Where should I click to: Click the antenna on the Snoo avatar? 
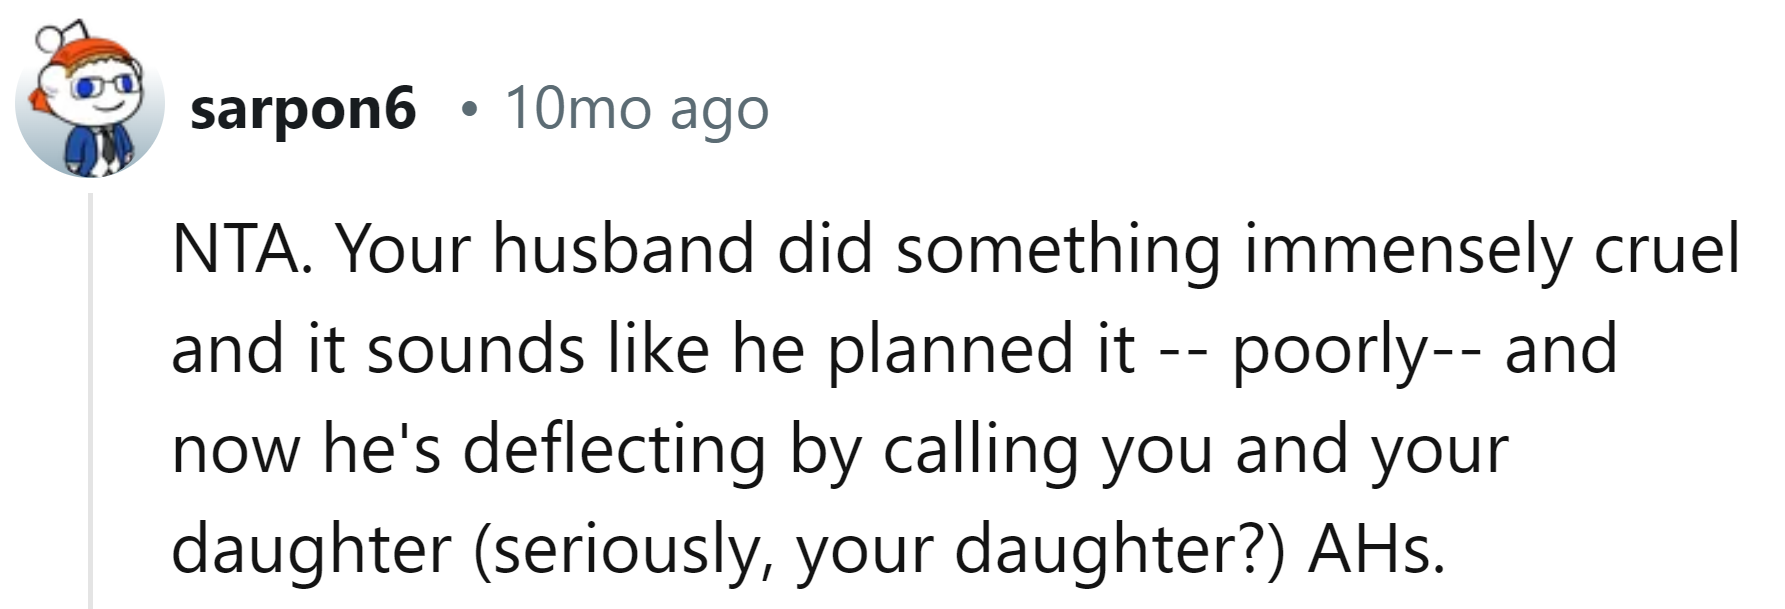coord(49,38)
